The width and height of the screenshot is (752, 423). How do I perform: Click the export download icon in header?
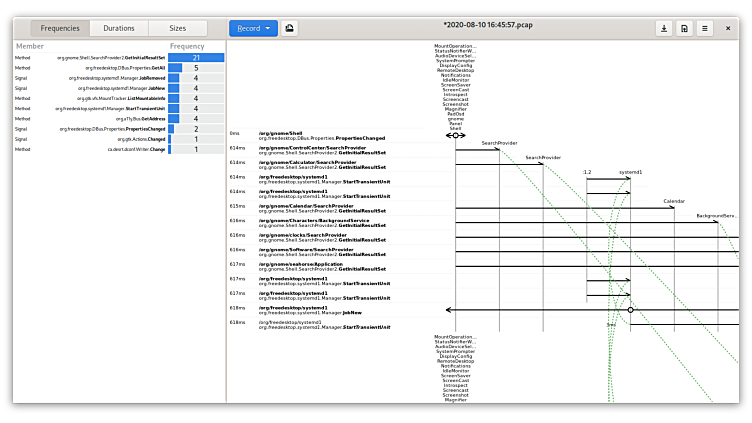click(x=663, y=28)
